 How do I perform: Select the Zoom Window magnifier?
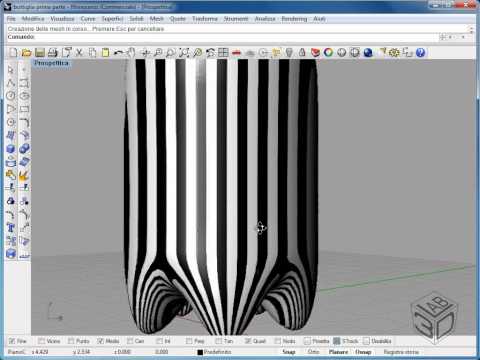pyautogui.click(x=170, y=52)
